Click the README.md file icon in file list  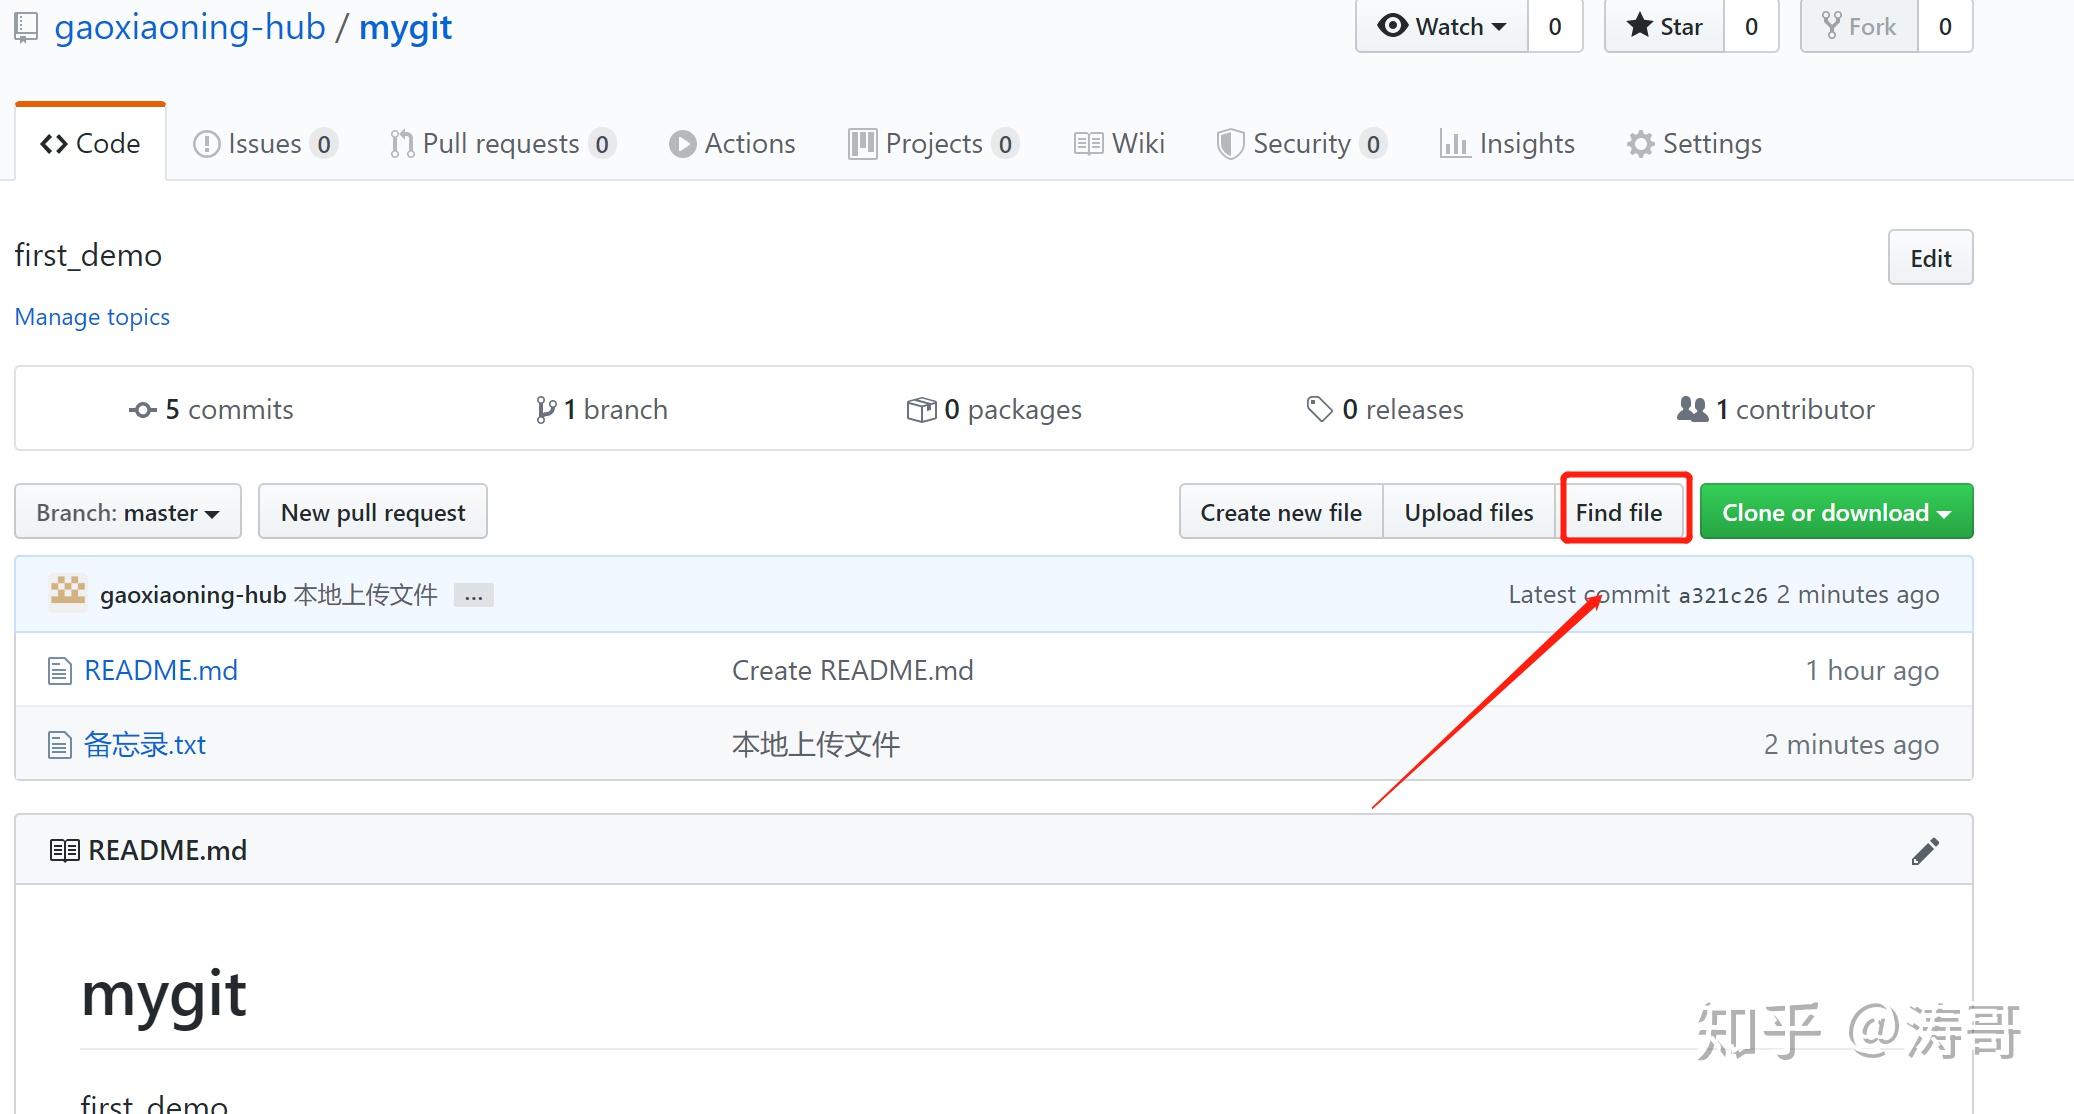pos(60,671)
